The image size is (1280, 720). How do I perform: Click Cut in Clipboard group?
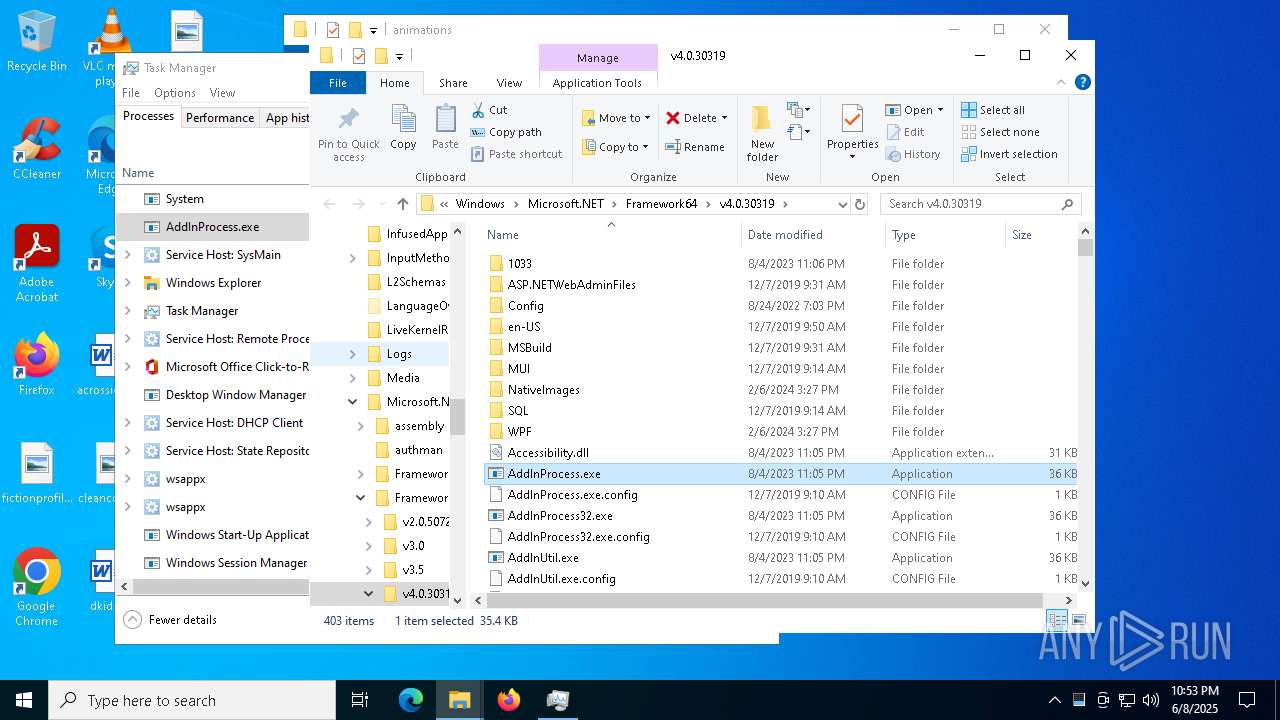pos(489,110)
